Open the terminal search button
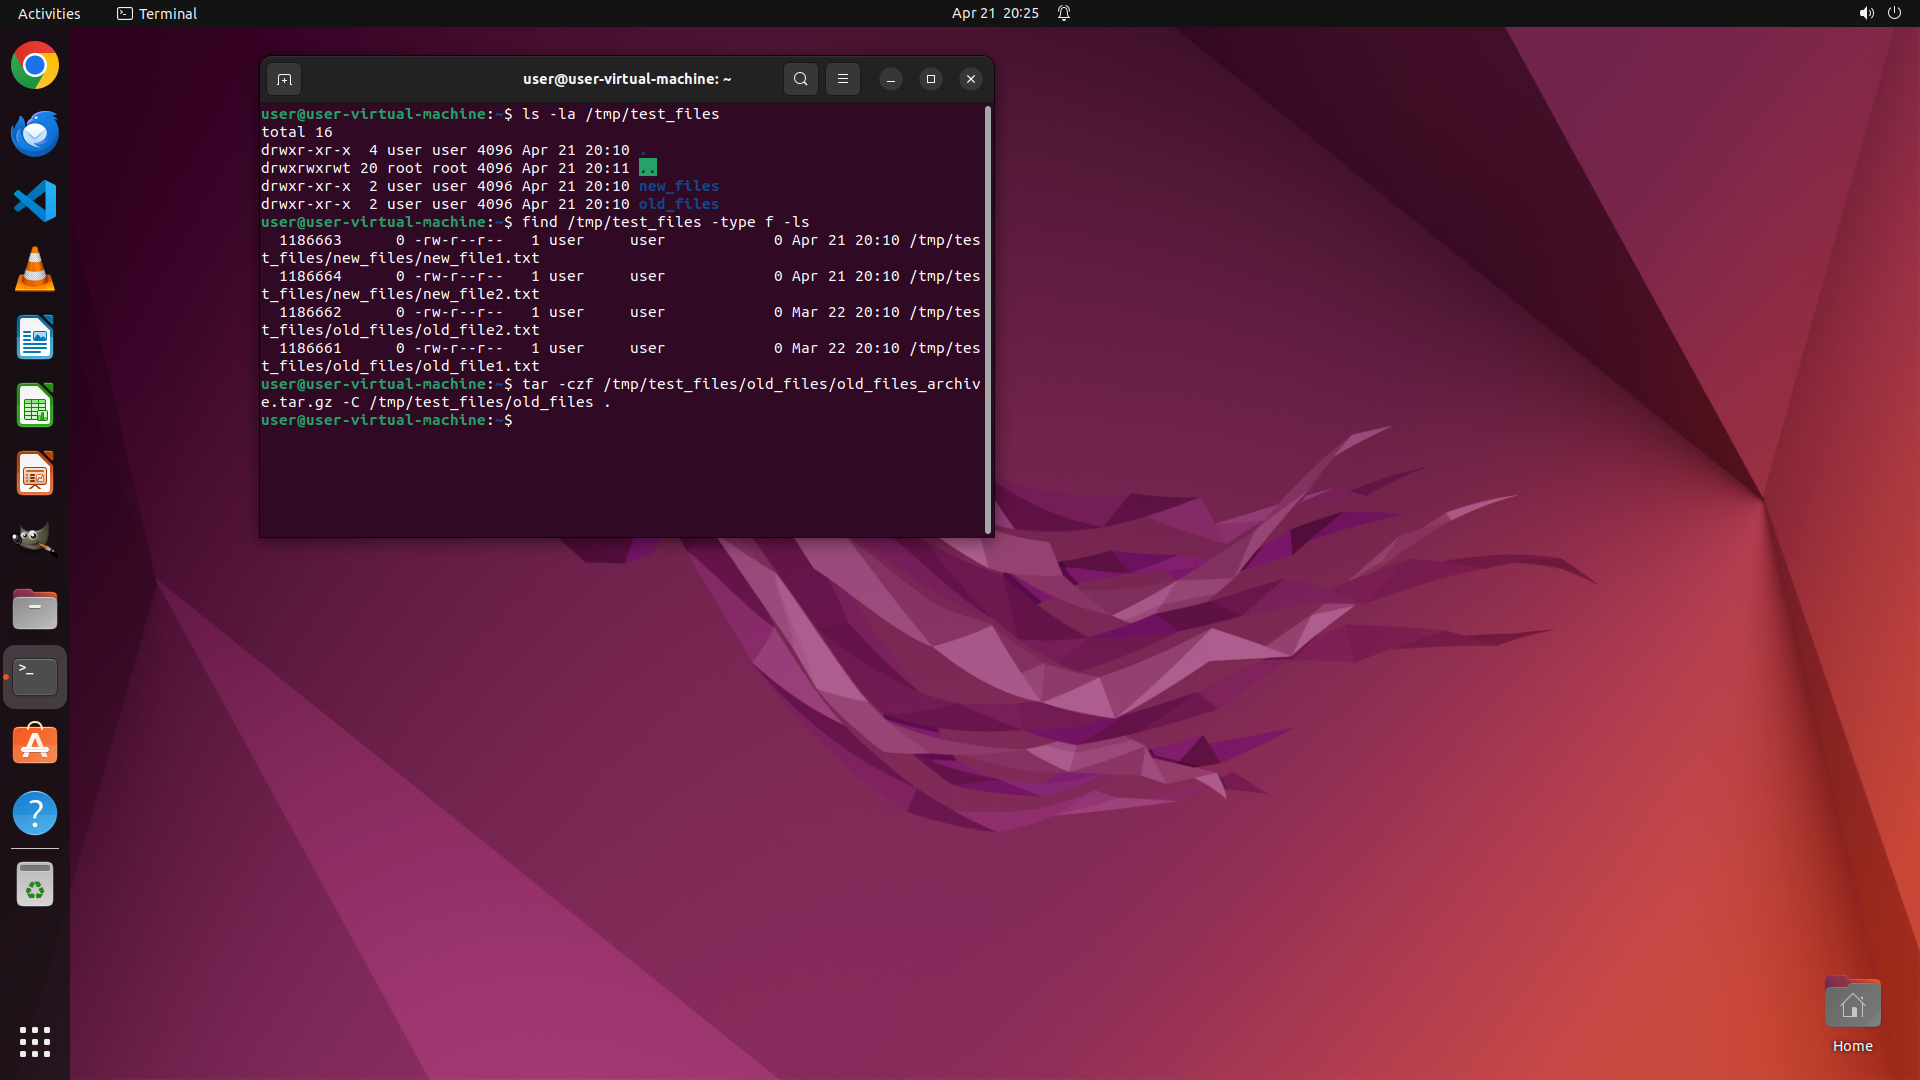 (800, 79)
